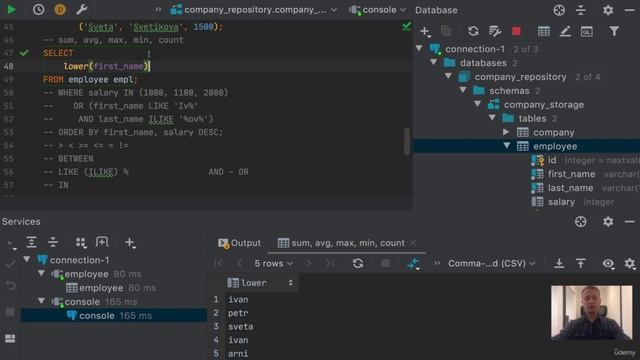Image resolution: width=640 pixels, height=360 pixels.
Task: Select the salary column in tree
Action: click(561, 202)
